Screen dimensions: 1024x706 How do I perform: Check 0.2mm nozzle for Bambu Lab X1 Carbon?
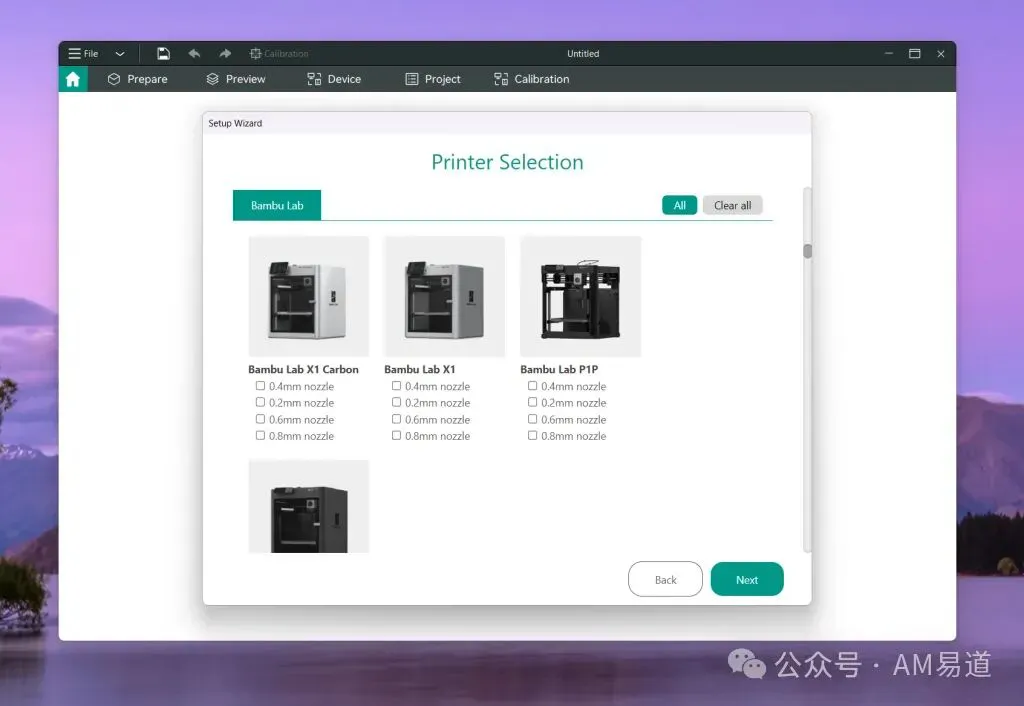point(260,402)
